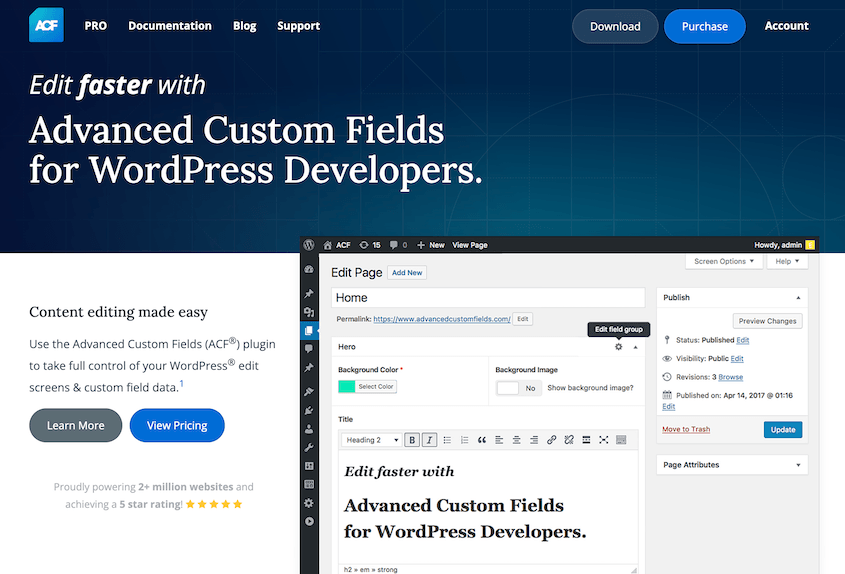Click Add New next to Edit Page
The height and width of the screenshot is (574, 845).
(407, 273)
